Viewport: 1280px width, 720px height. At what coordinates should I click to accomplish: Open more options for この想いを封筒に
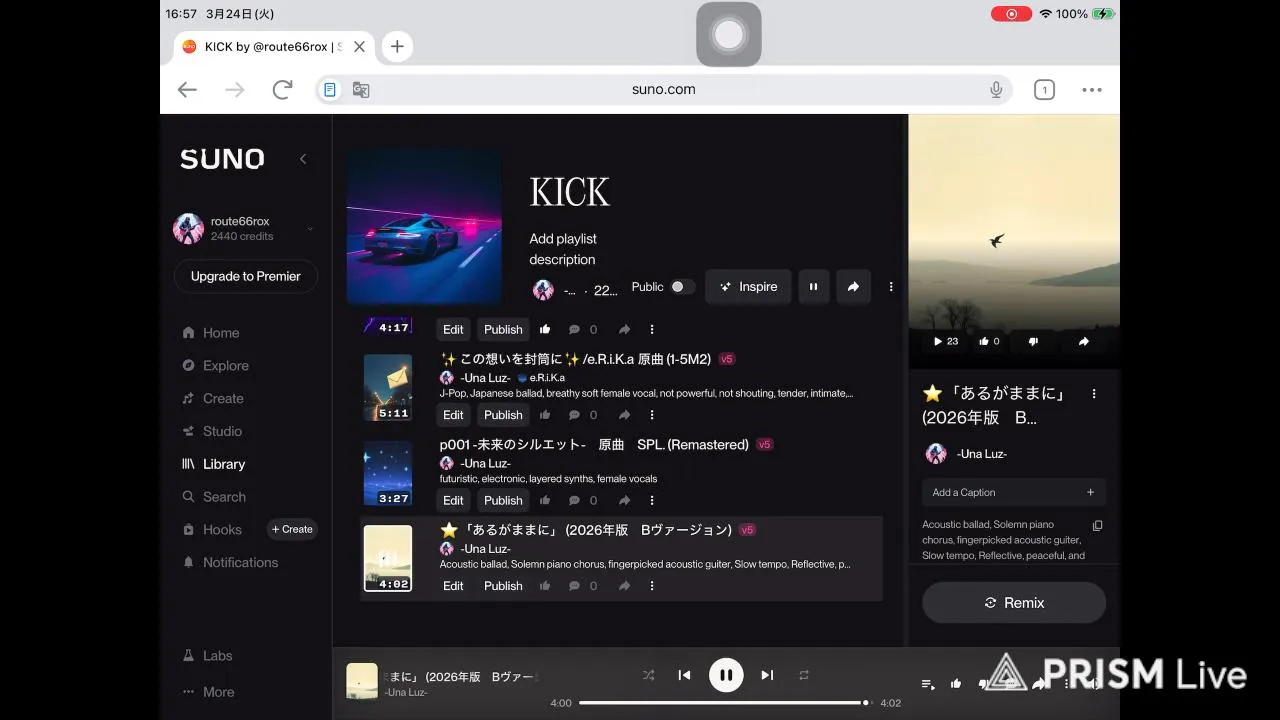pyautogui.click(x=652, y=415)
